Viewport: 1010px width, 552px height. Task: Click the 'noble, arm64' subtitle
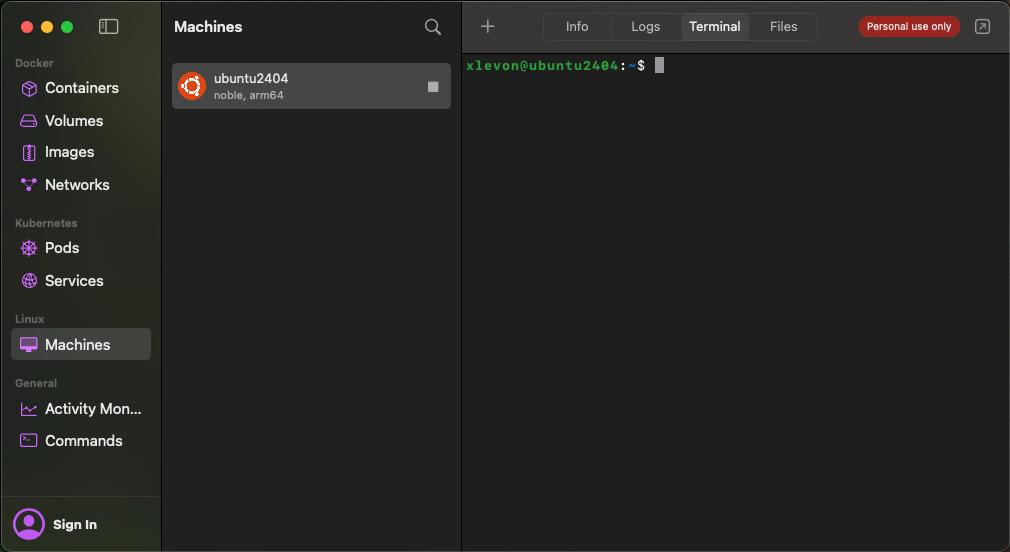[249, 95]
